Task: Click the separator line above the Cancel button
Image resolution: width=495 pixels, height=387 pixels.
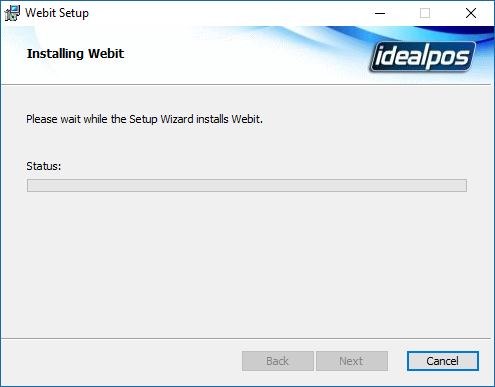Action: 246,339
